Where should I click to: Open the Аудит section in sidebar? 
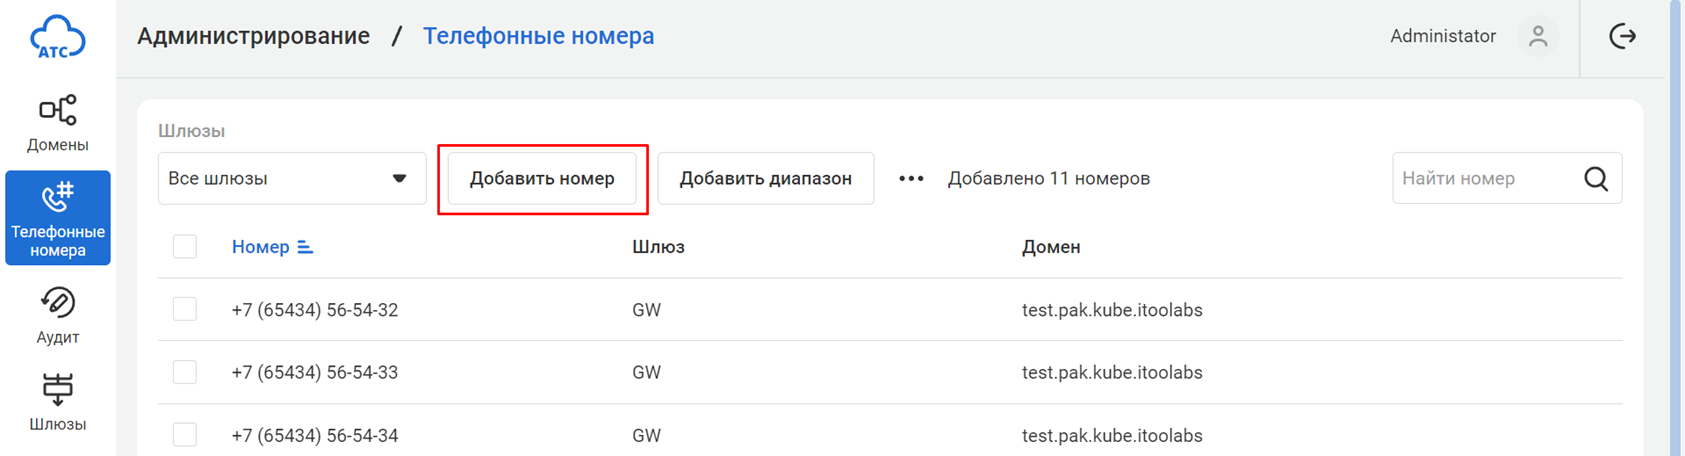[x=57, y=315]
